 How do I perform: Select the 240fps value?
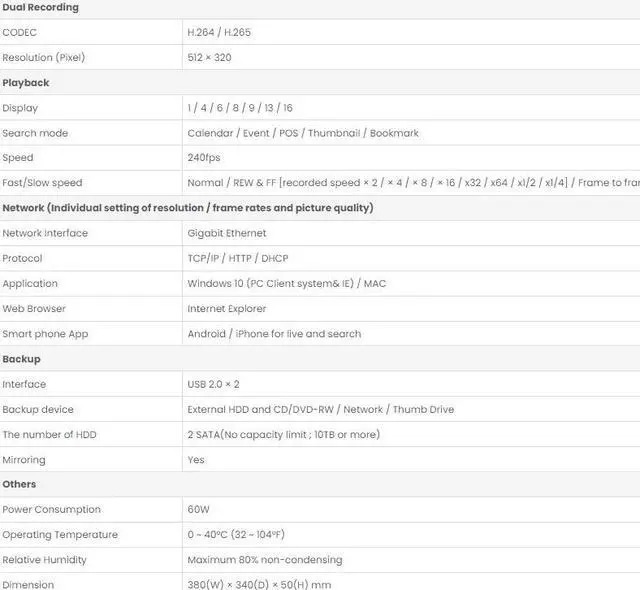coord(204,158)
